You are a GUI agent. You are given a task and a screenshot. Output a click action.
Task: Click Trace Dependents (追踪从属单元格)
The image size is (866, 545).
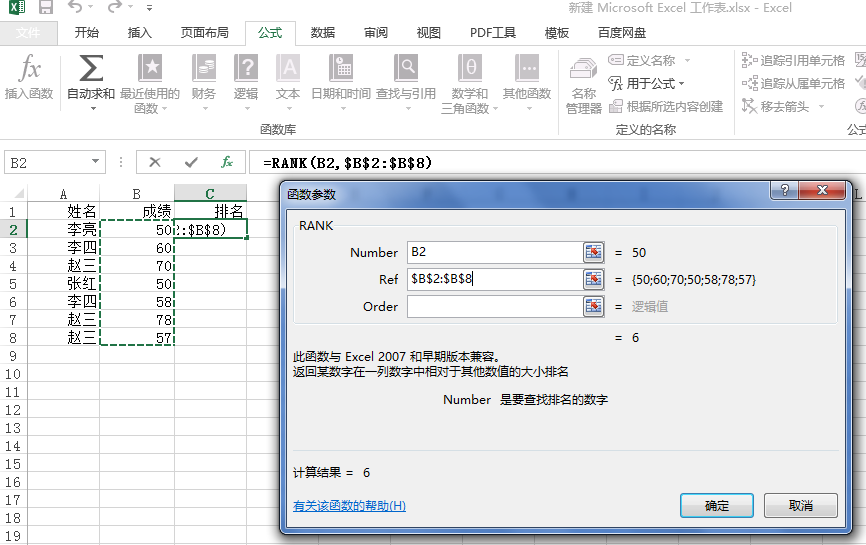coord(793,83)
